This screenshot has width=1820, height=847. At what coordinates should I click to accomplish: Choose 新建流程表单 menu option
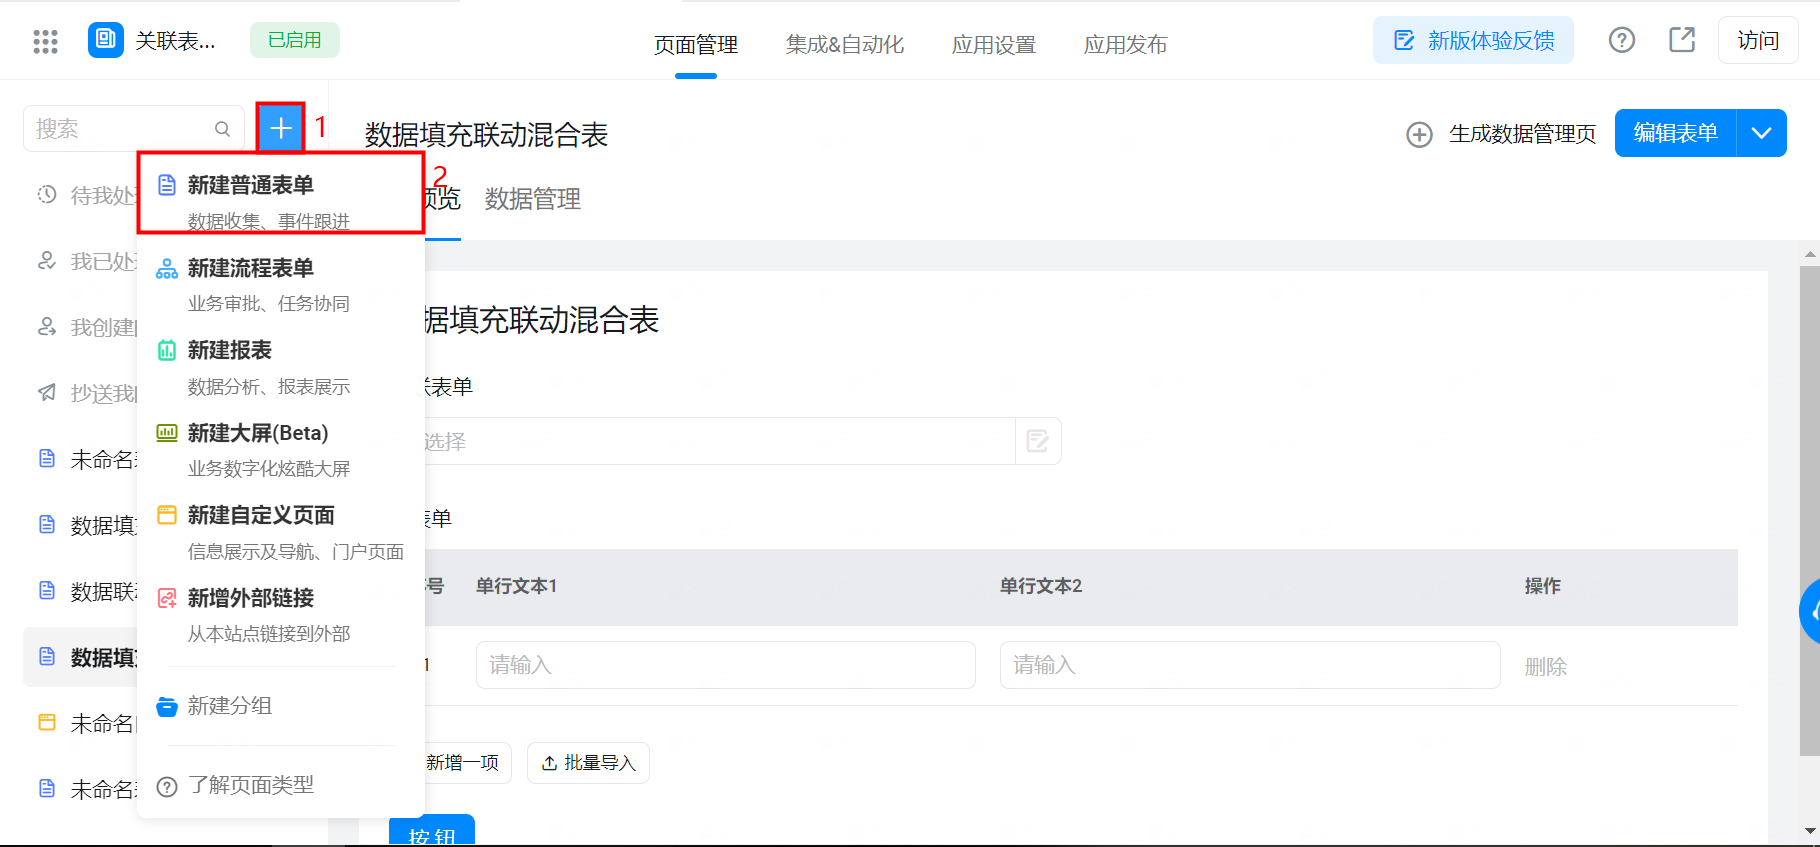coord(251,268)
